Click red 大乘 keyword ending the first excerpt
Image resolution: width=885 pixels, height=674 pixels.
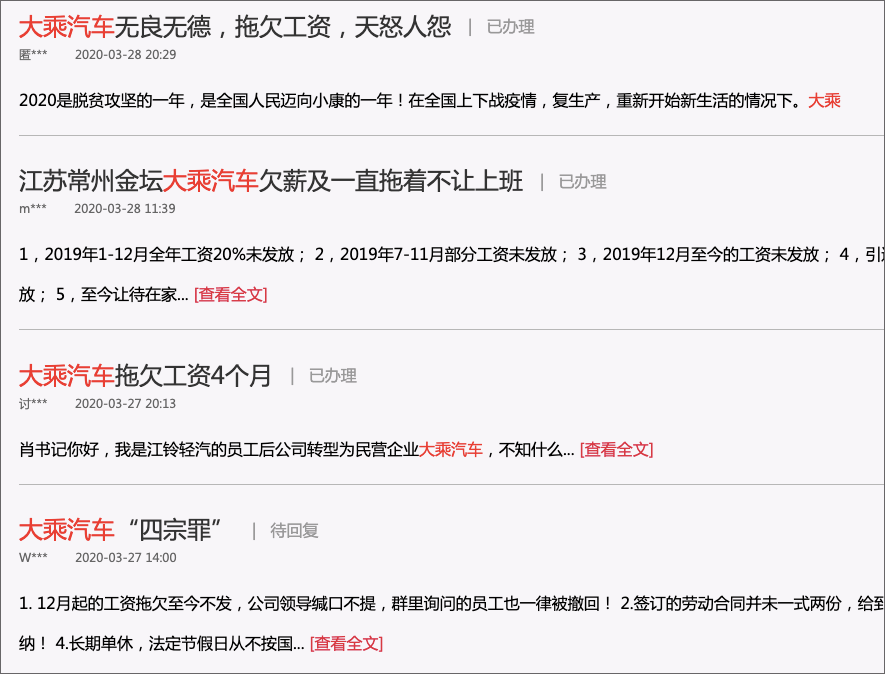click(x=825, y=100)
